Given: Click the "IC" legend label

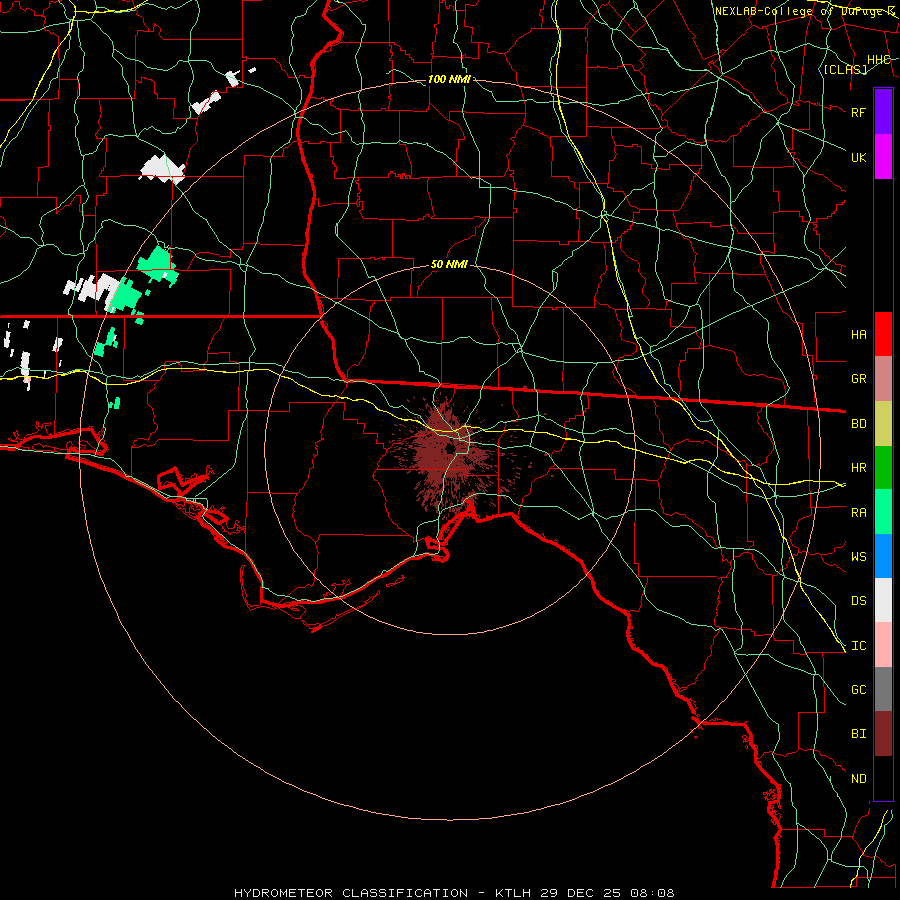Looking at the screenshot, I should point(859,646).
